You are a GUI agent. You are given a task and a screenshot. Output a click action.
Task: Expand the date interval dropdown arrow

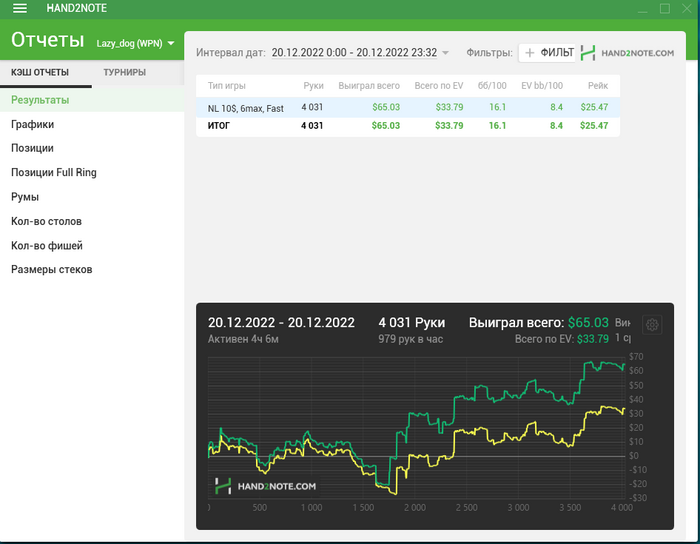[x=445, y=53]
